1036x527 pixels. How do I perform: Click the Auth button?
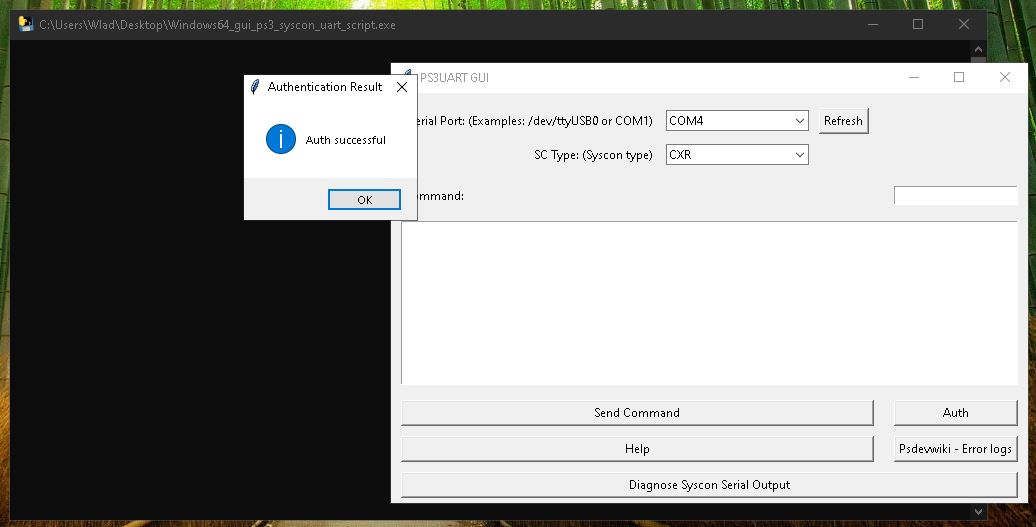point(955,413)
